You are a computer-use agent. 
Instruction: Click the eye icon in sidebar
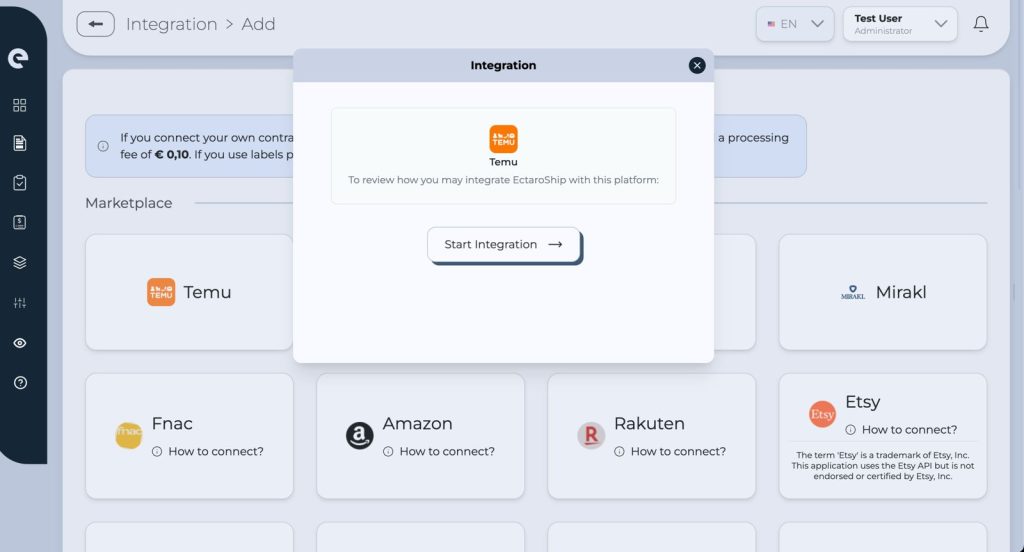tap(20, 343)
